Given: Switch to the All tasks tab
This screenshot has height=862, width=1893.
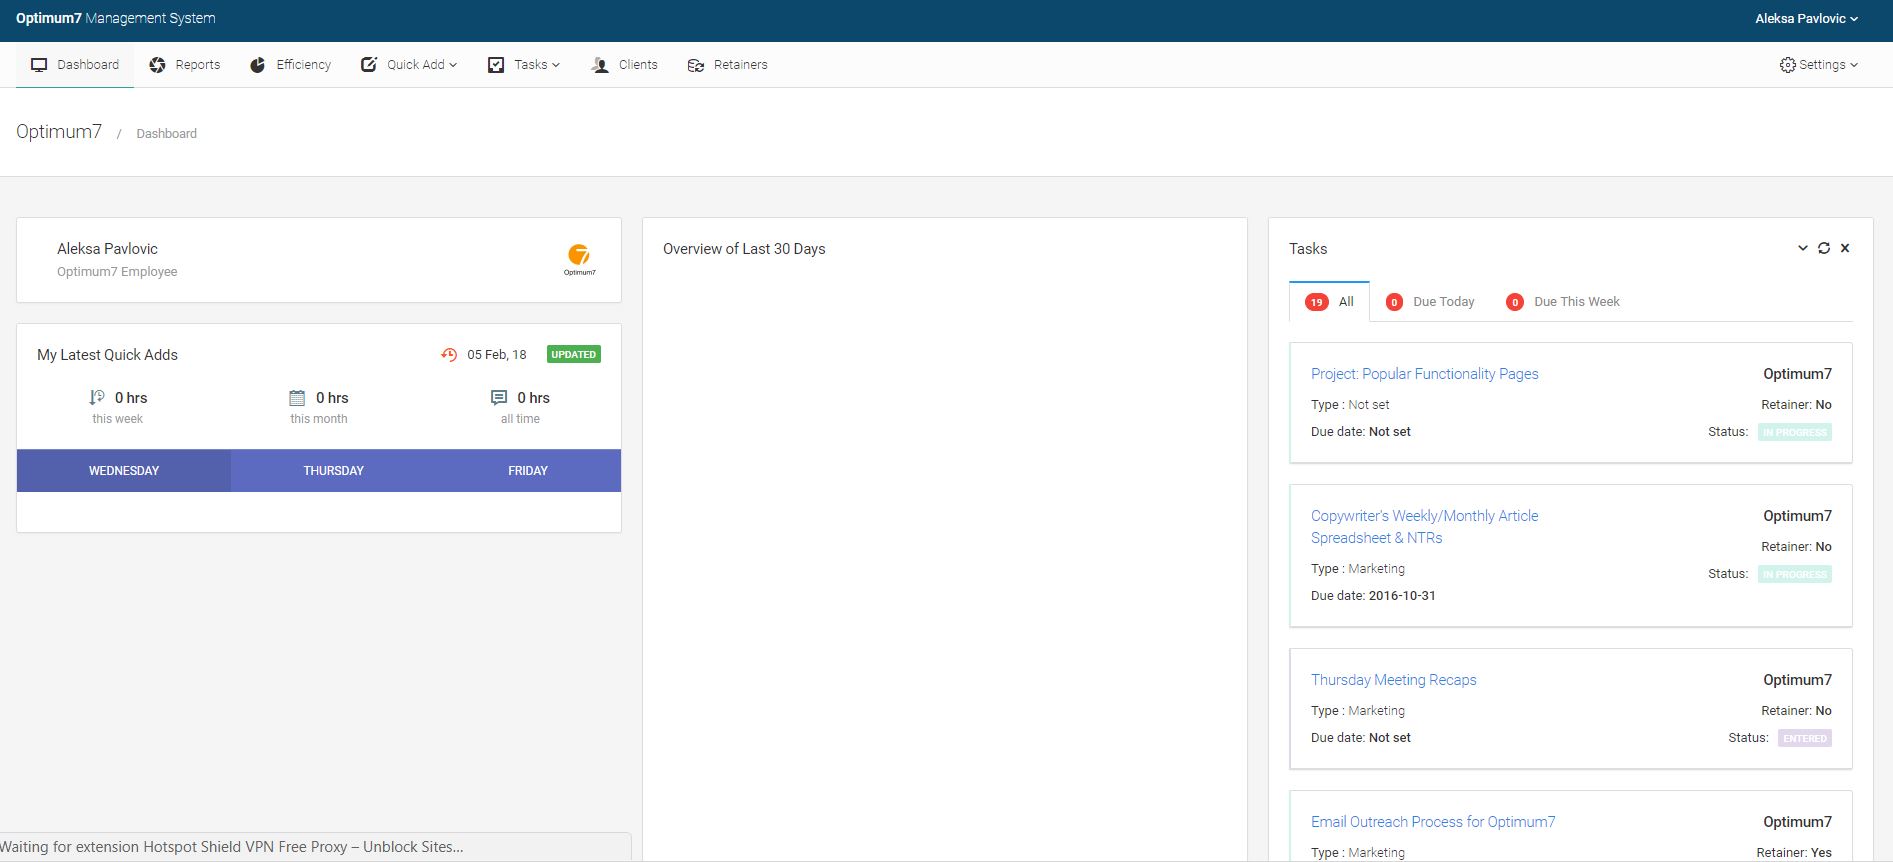Looking at the screenshot, I should 1329,301.
